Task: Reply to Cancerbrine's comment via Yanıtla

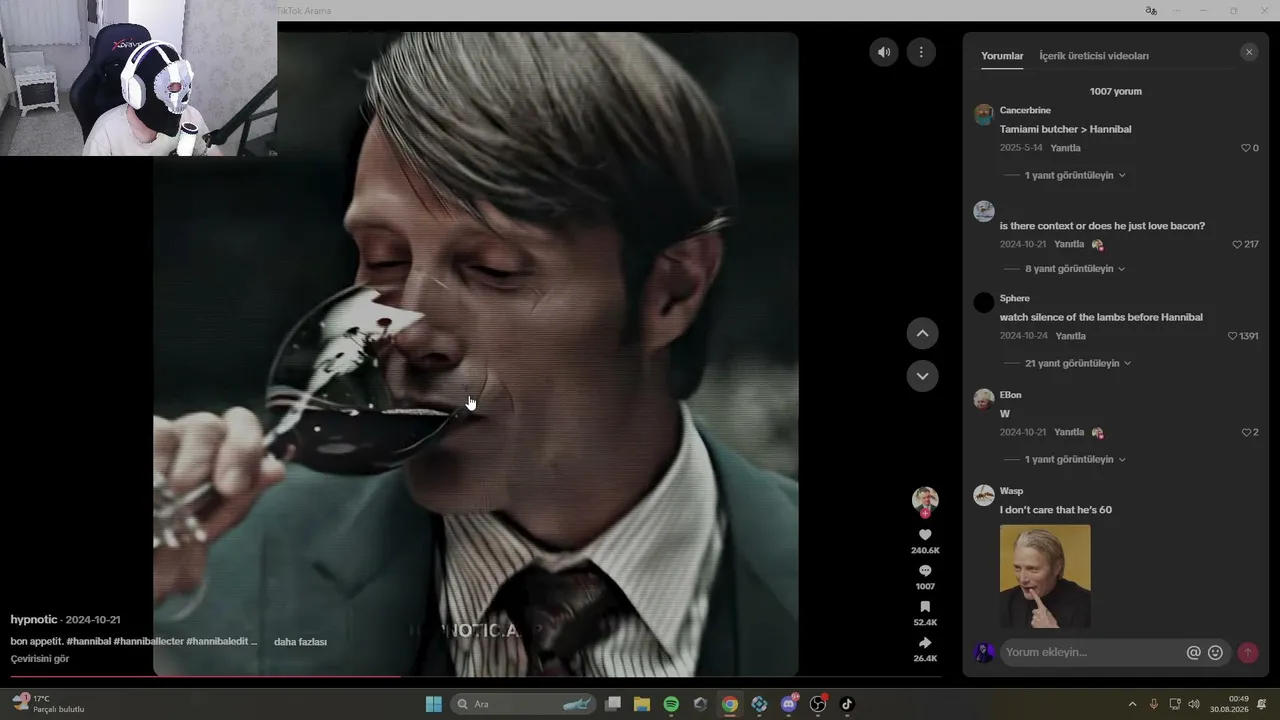Action: 1065,148
